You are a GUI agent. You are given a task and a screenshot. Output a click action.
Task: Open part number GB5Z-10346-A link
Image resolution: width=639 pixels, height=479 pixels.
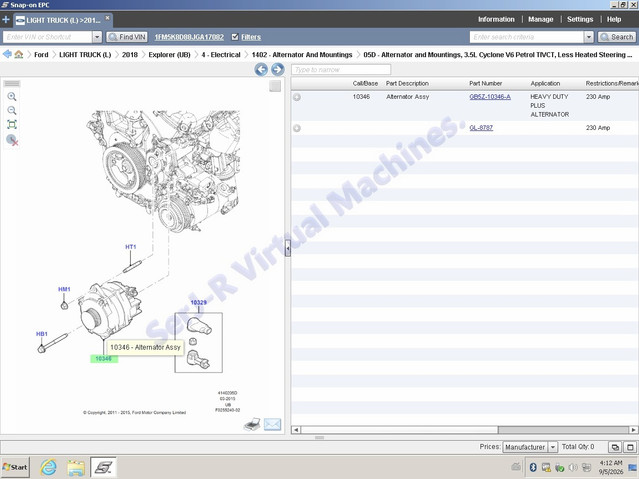(490, 97)
